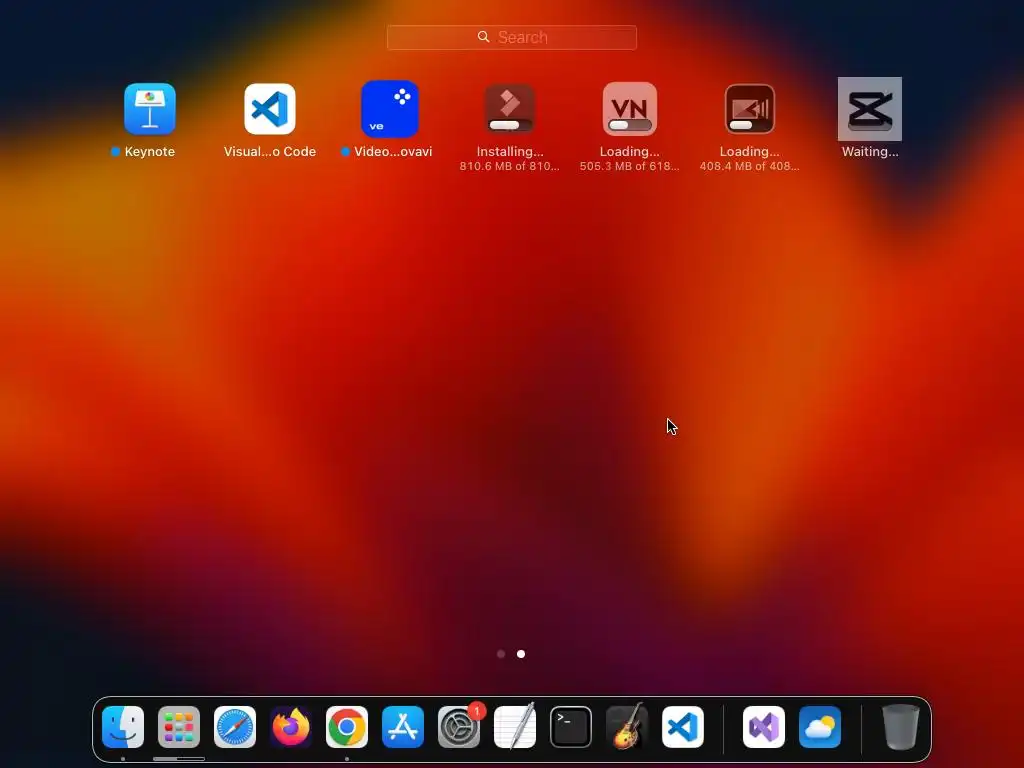This screenshot has height=768, width=1024.
Task: Click the "408.4 MB of 408..." text
Action: (750, 166)
